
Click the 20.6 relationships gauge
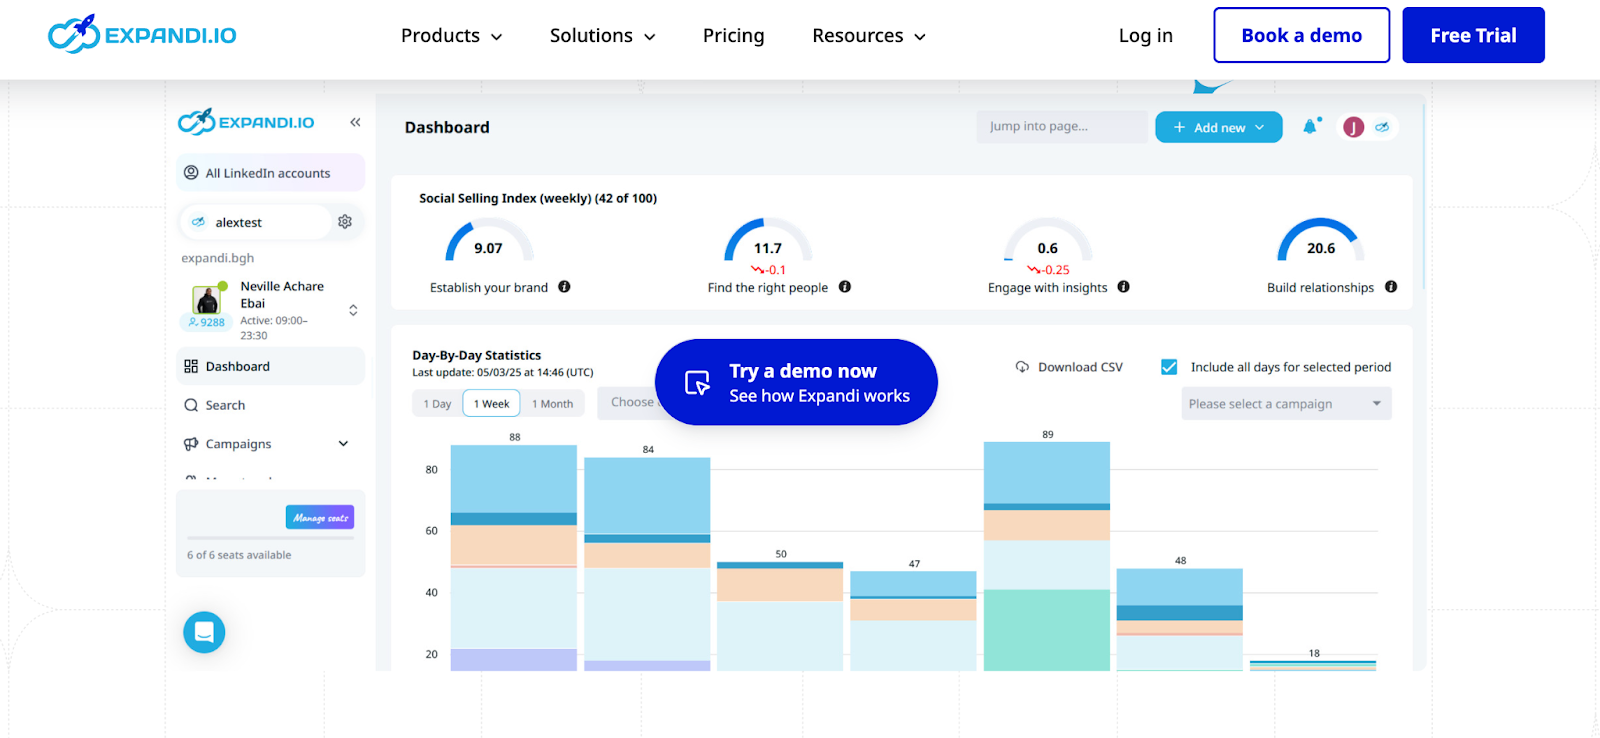1320,241
